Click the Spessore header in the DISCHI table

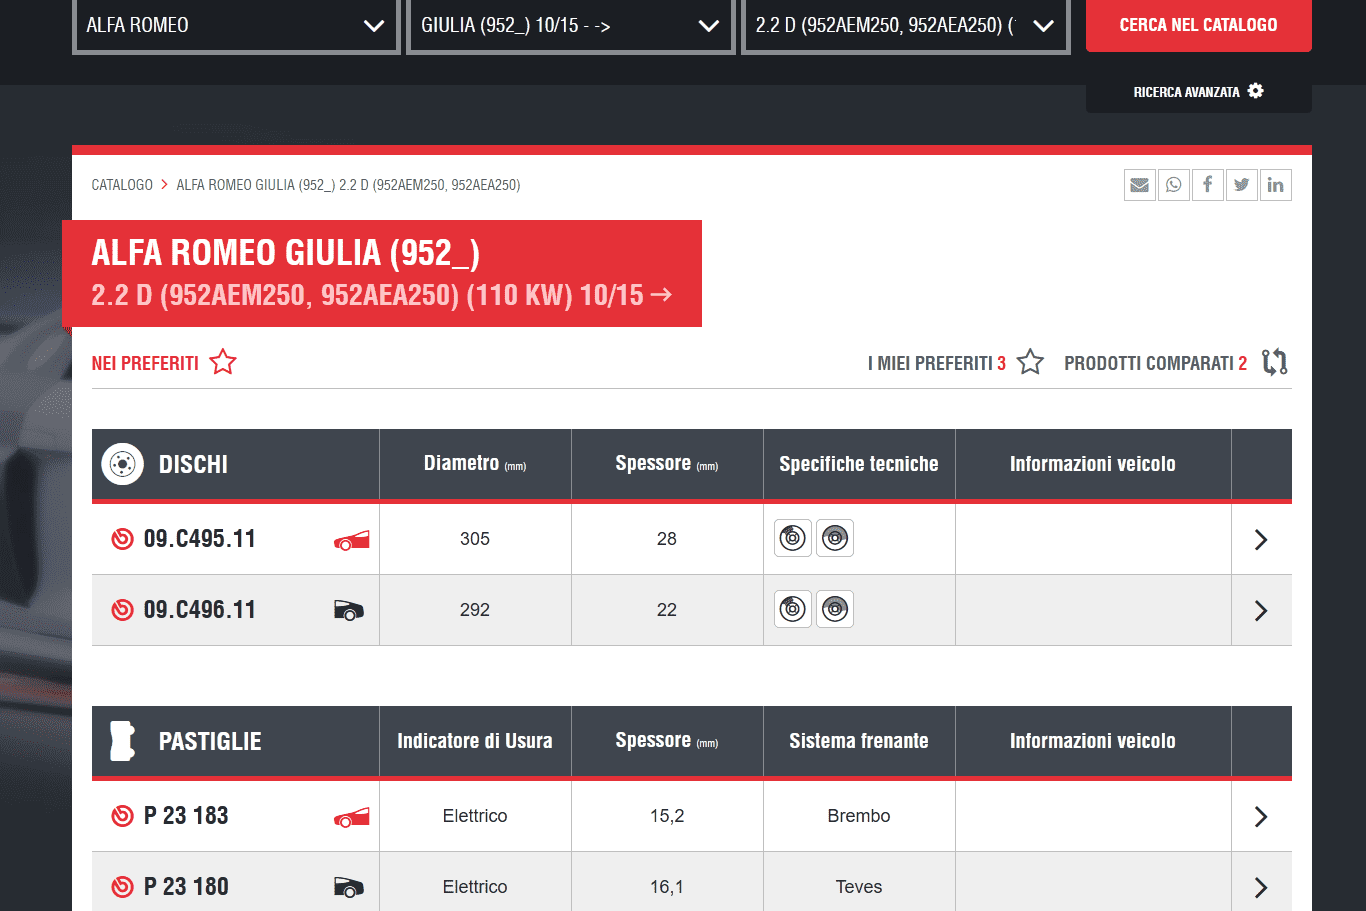pyautogui.click(x=667, y=463)
